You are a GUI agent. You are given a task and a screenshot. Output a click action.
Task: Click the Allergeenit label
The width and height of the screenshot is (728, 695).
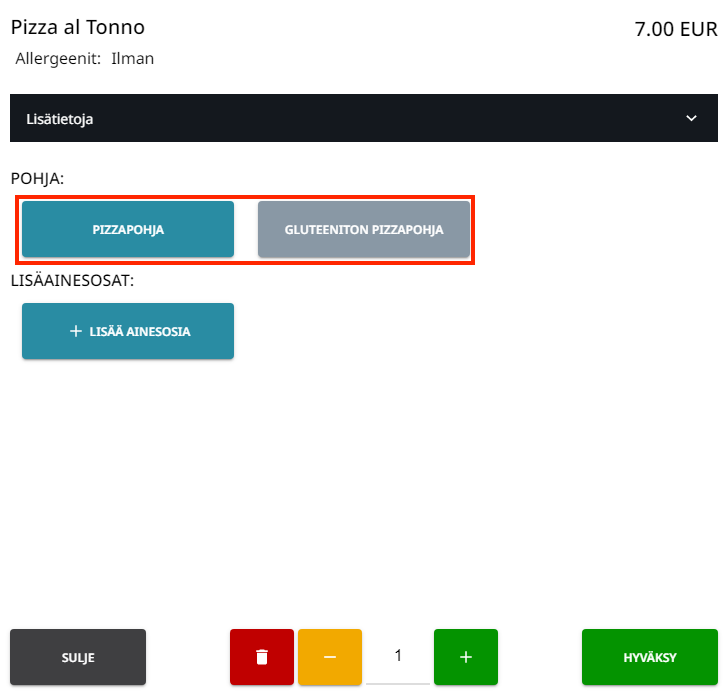point(58,59)
